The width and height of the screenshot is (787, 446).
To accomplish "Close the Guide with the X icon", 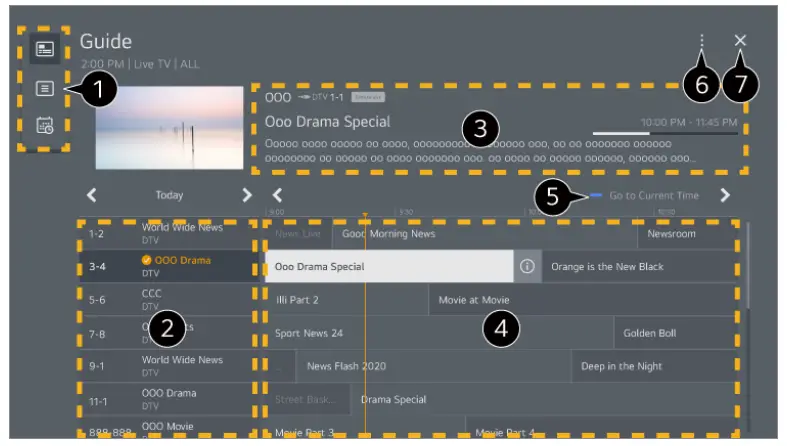I will click(740, 41).
